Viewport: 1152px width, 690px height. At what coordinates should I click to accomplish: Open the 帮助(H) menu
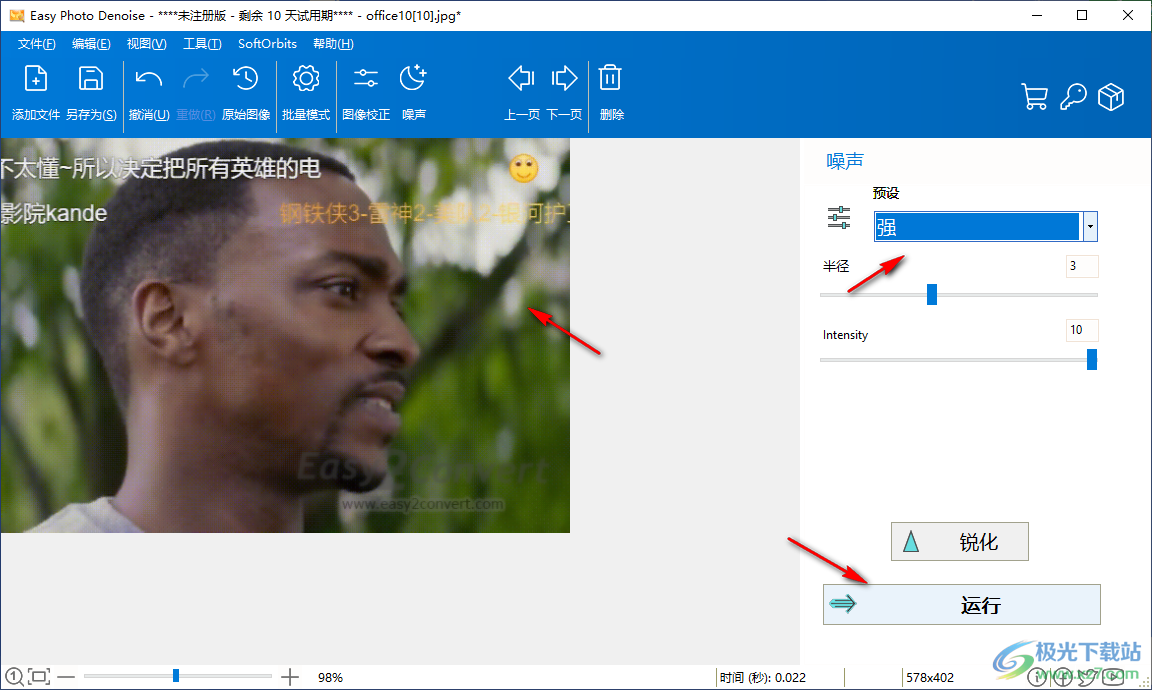click(x=333, y=44)
